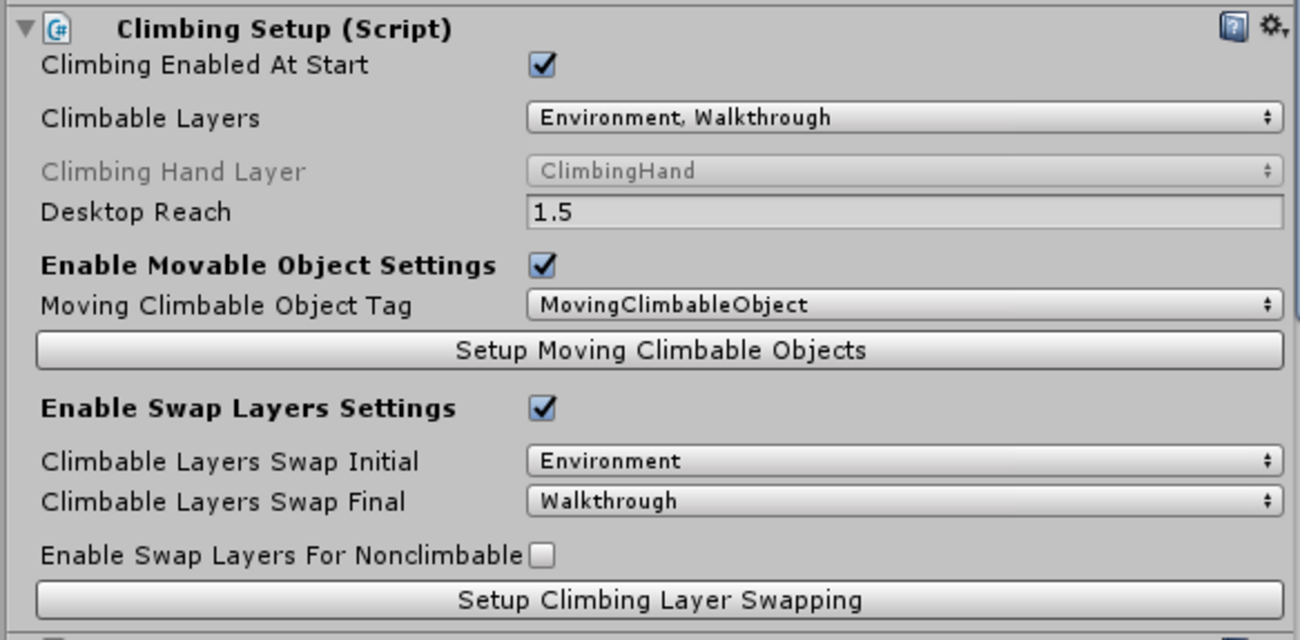
Task: Collapse the Climbing Setup component foldout
Action: tap(26, 29)
